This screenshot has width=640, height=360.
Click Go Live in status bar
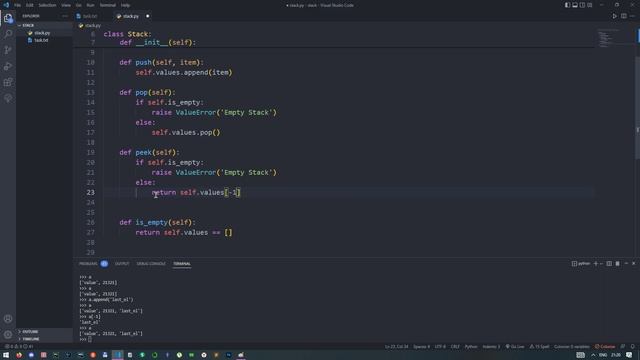515,347
